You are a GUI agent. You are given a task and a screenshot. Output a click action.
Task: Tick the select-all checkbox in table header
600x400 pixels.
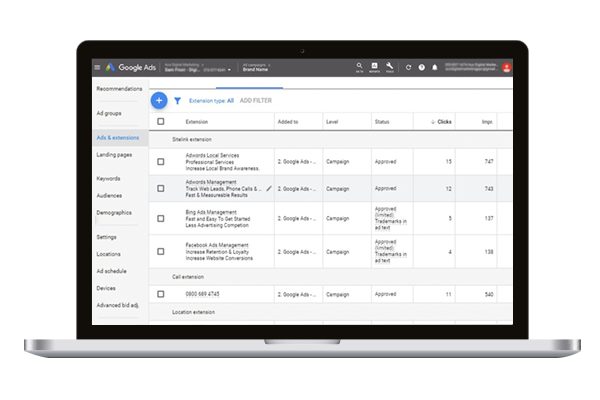161,122
